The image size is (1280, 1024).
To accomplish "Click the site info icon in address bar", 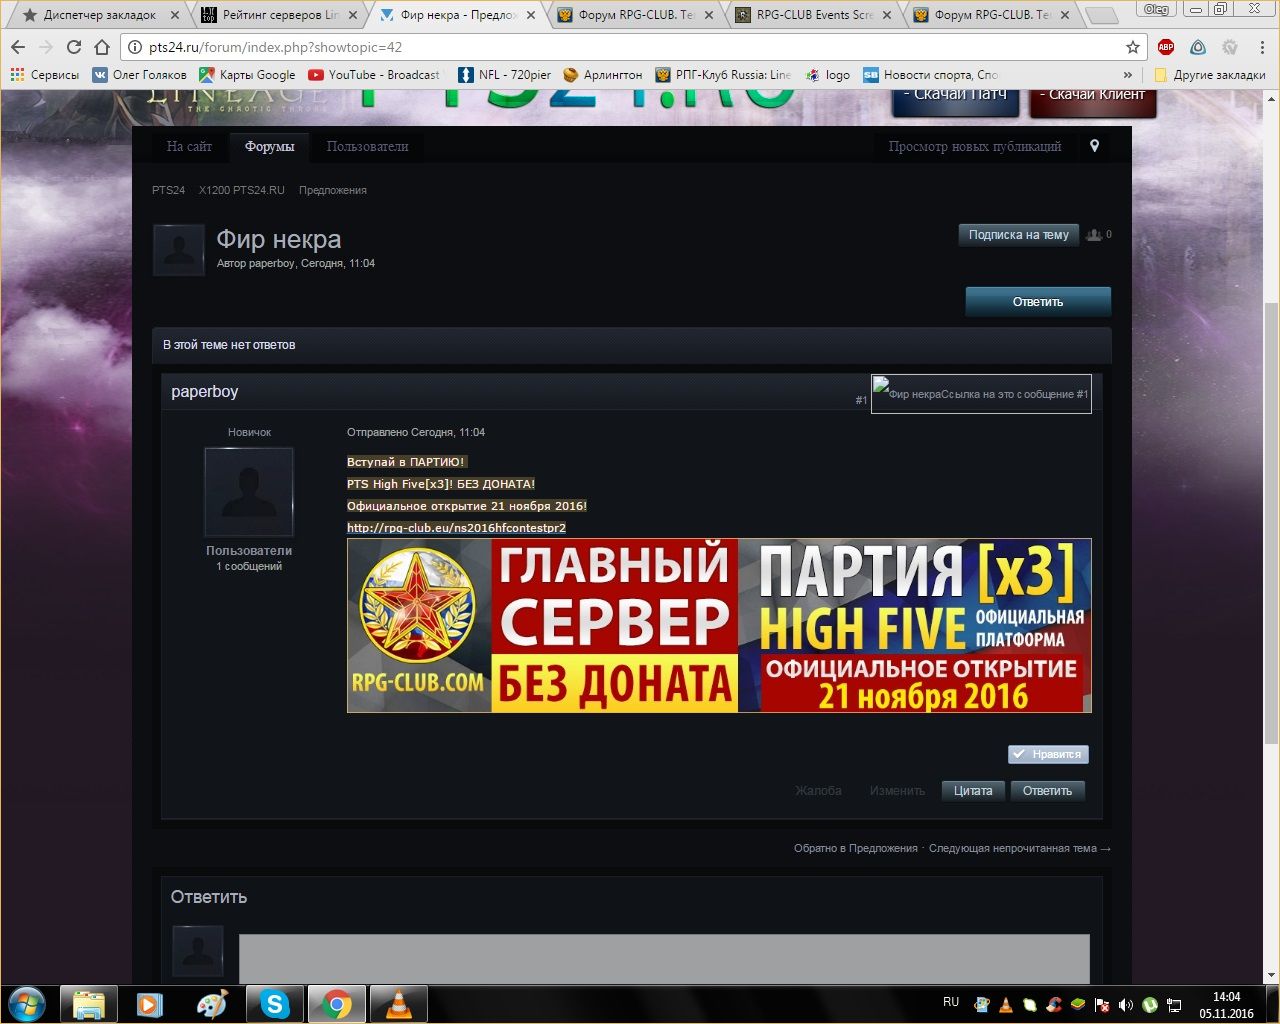I will coord(135,47).
